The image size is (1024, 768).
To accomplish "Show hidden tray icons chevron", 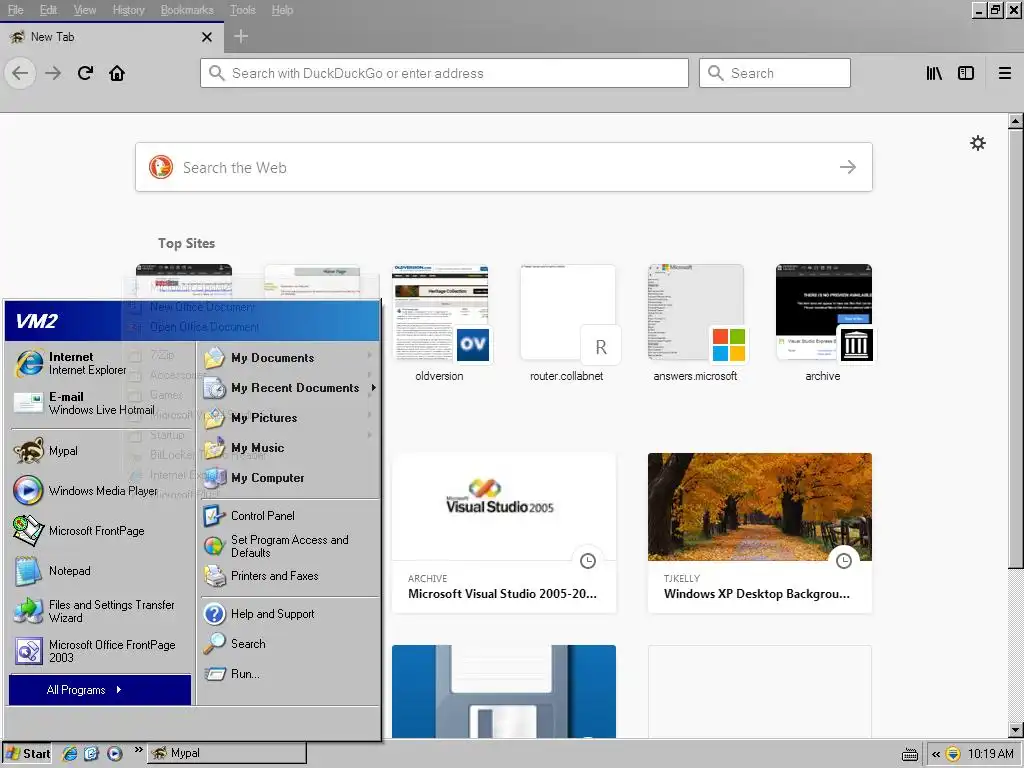I will click(936, 754).
